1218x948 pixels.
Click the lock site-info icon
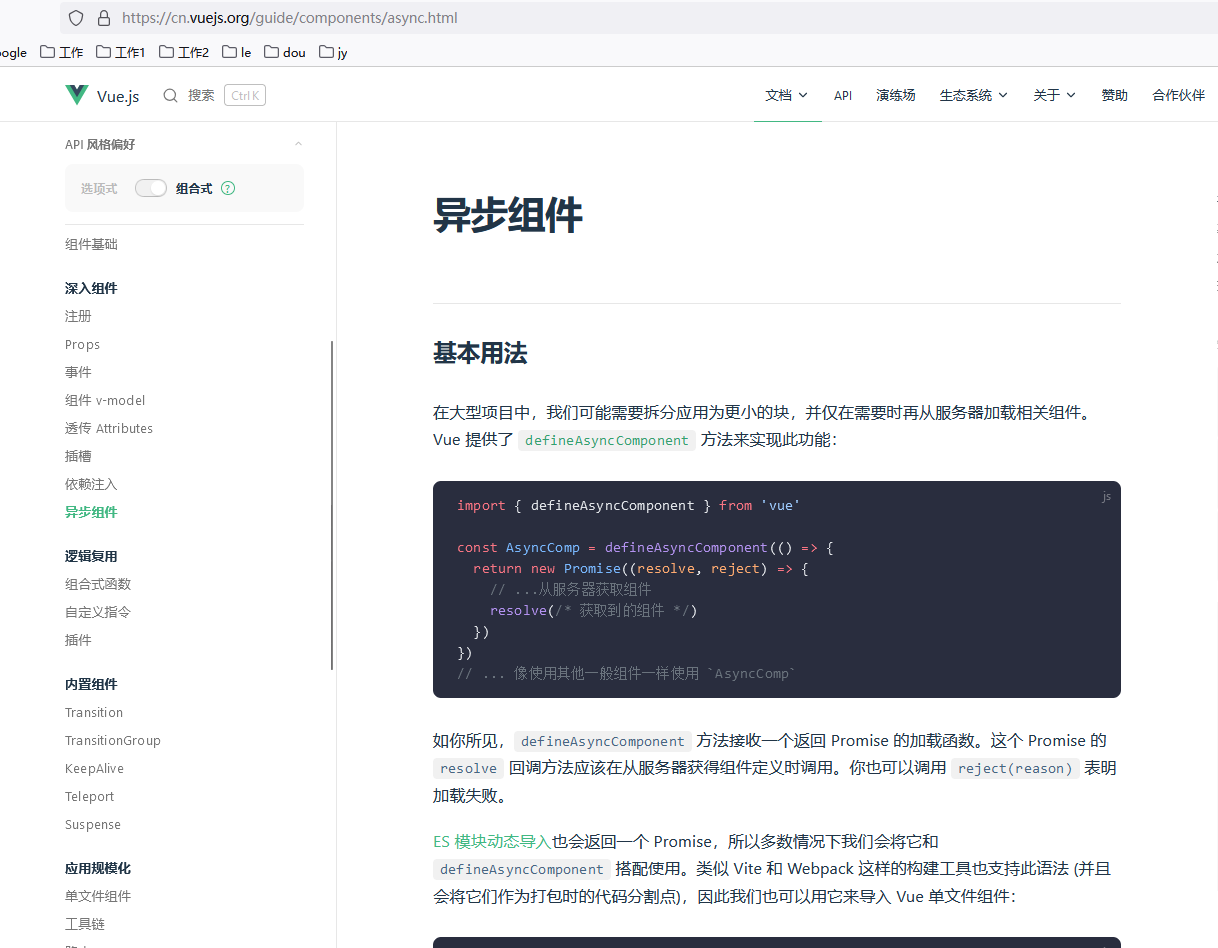(x=103, y=17)
